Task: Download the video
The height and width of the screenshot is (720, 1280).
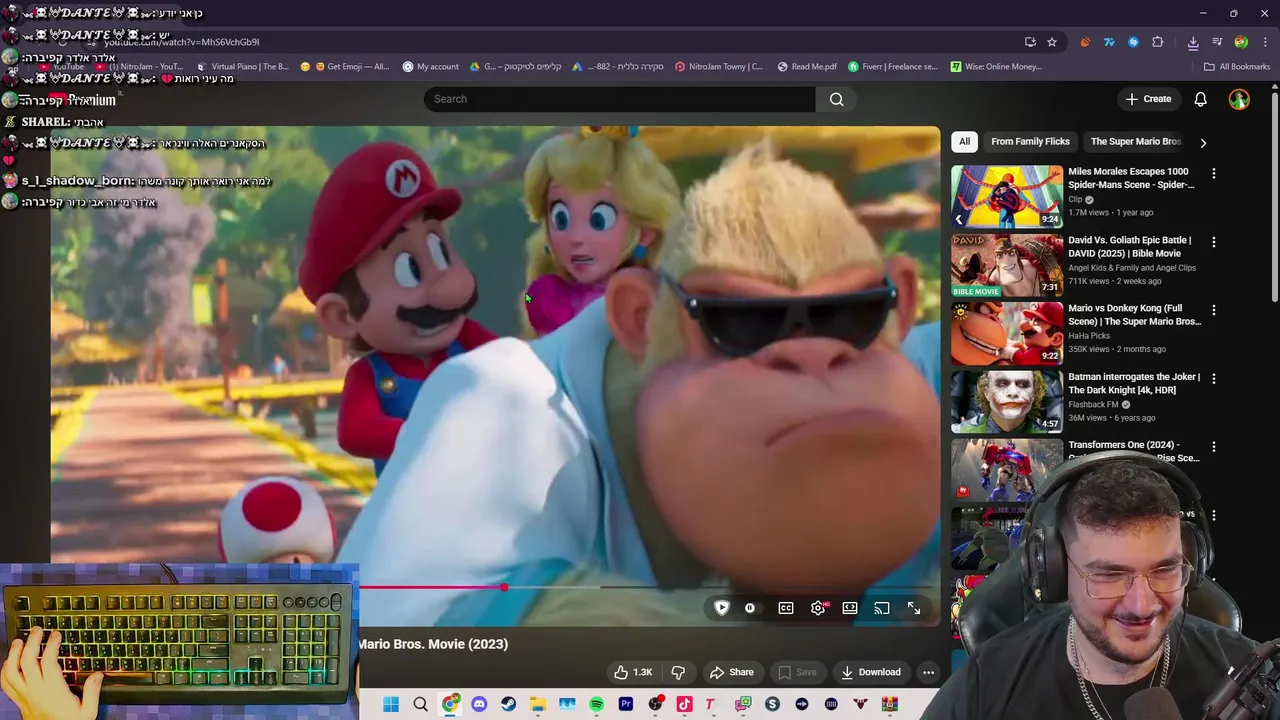Action: point(871,672)
